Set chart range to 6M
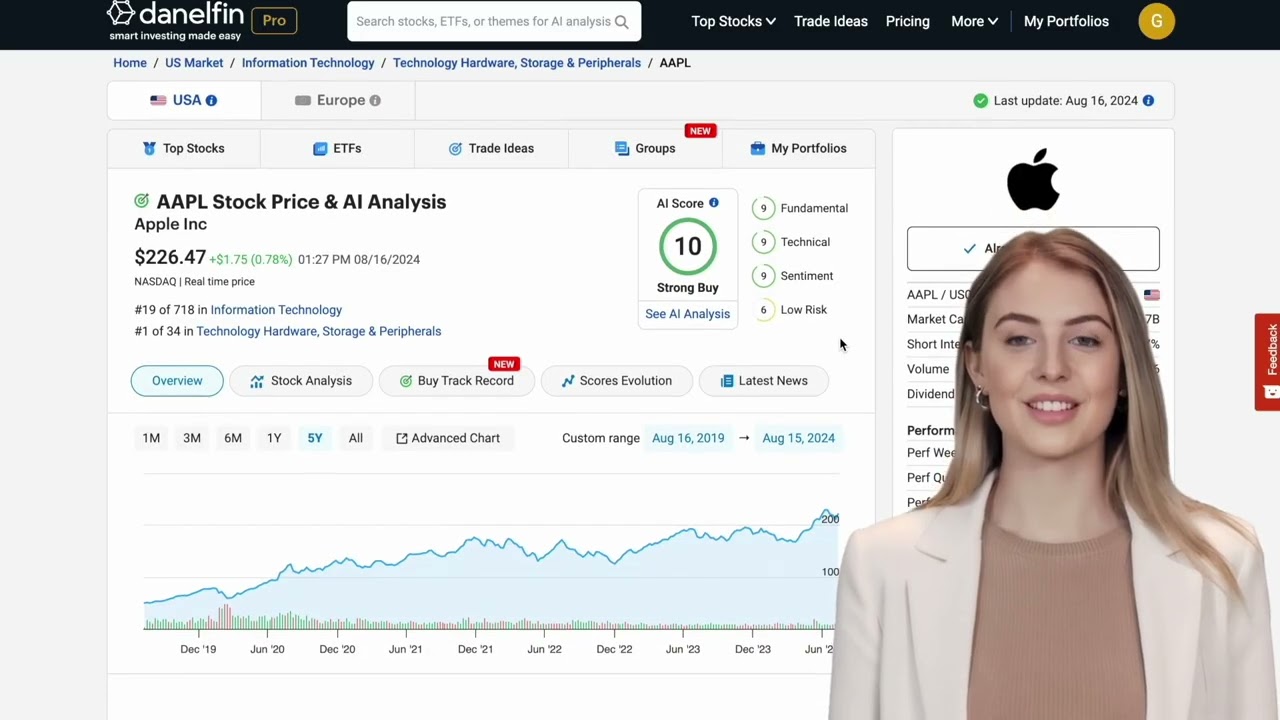1280x720 pixels. [233, 438]
